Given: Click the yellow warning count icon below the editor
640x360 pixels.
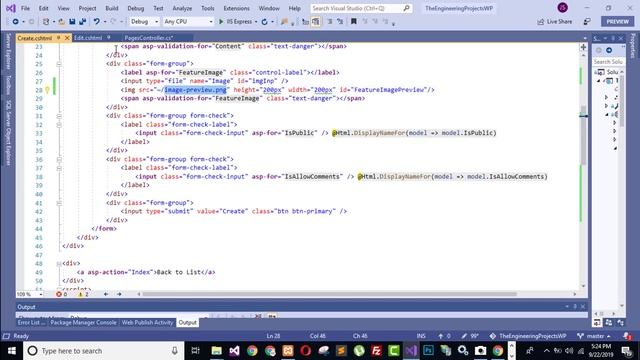Looking at the screenshot, I should point(80,294).
